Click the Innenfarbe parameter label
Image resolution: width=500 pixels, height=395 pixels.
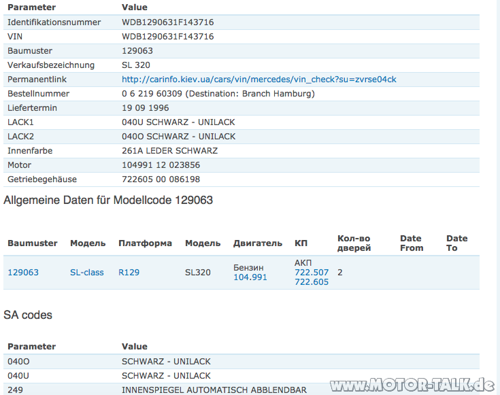point(30,151)
